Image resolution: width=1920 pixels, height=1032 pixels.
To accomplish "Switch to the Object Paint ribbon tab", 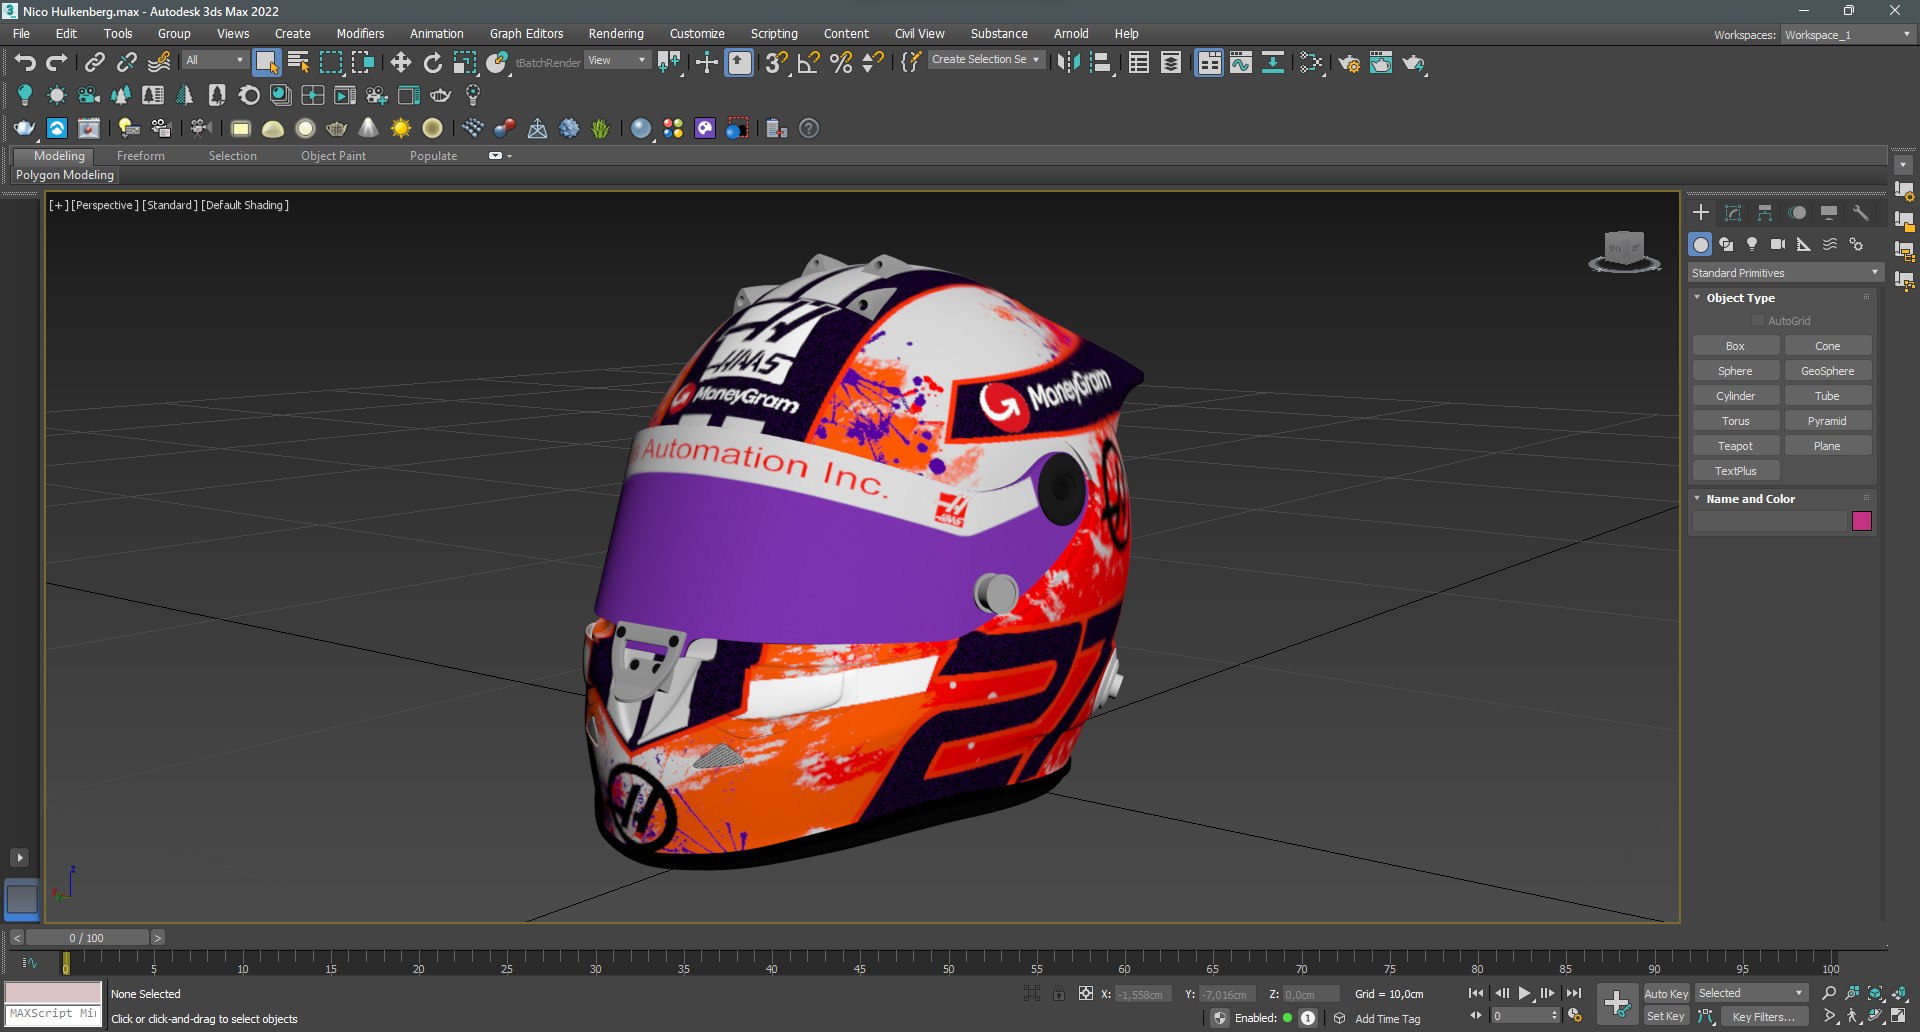I will [x=333, y=156].
